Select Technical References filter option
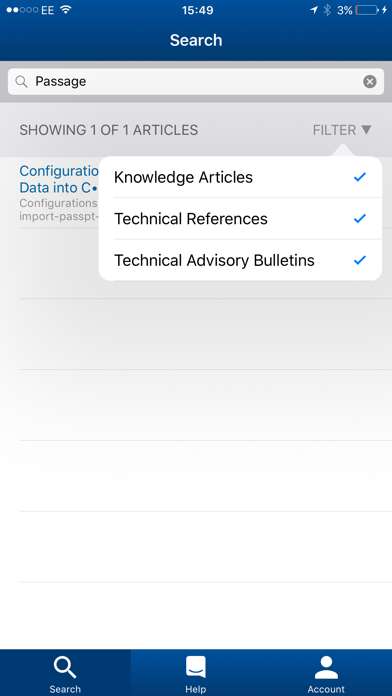This screenshot has width=392, height=696. point(240,218)
